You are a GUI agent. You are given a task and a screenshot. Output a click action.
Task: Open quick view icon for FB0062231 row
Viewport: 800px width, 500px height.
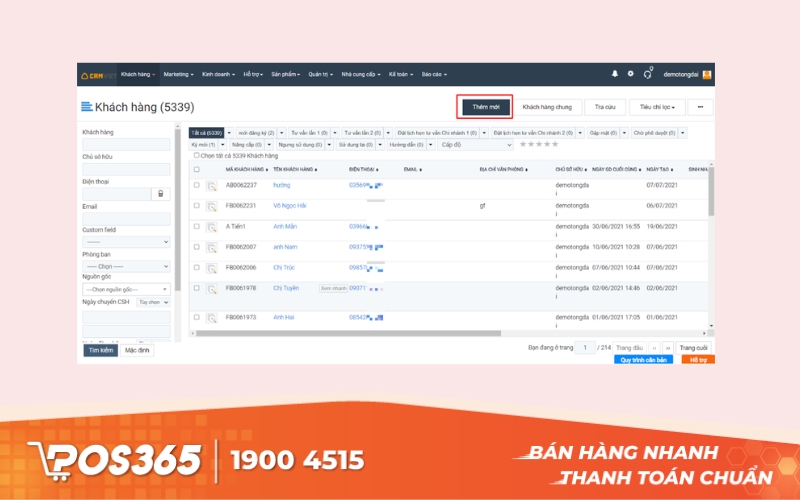tap(211, 207)
